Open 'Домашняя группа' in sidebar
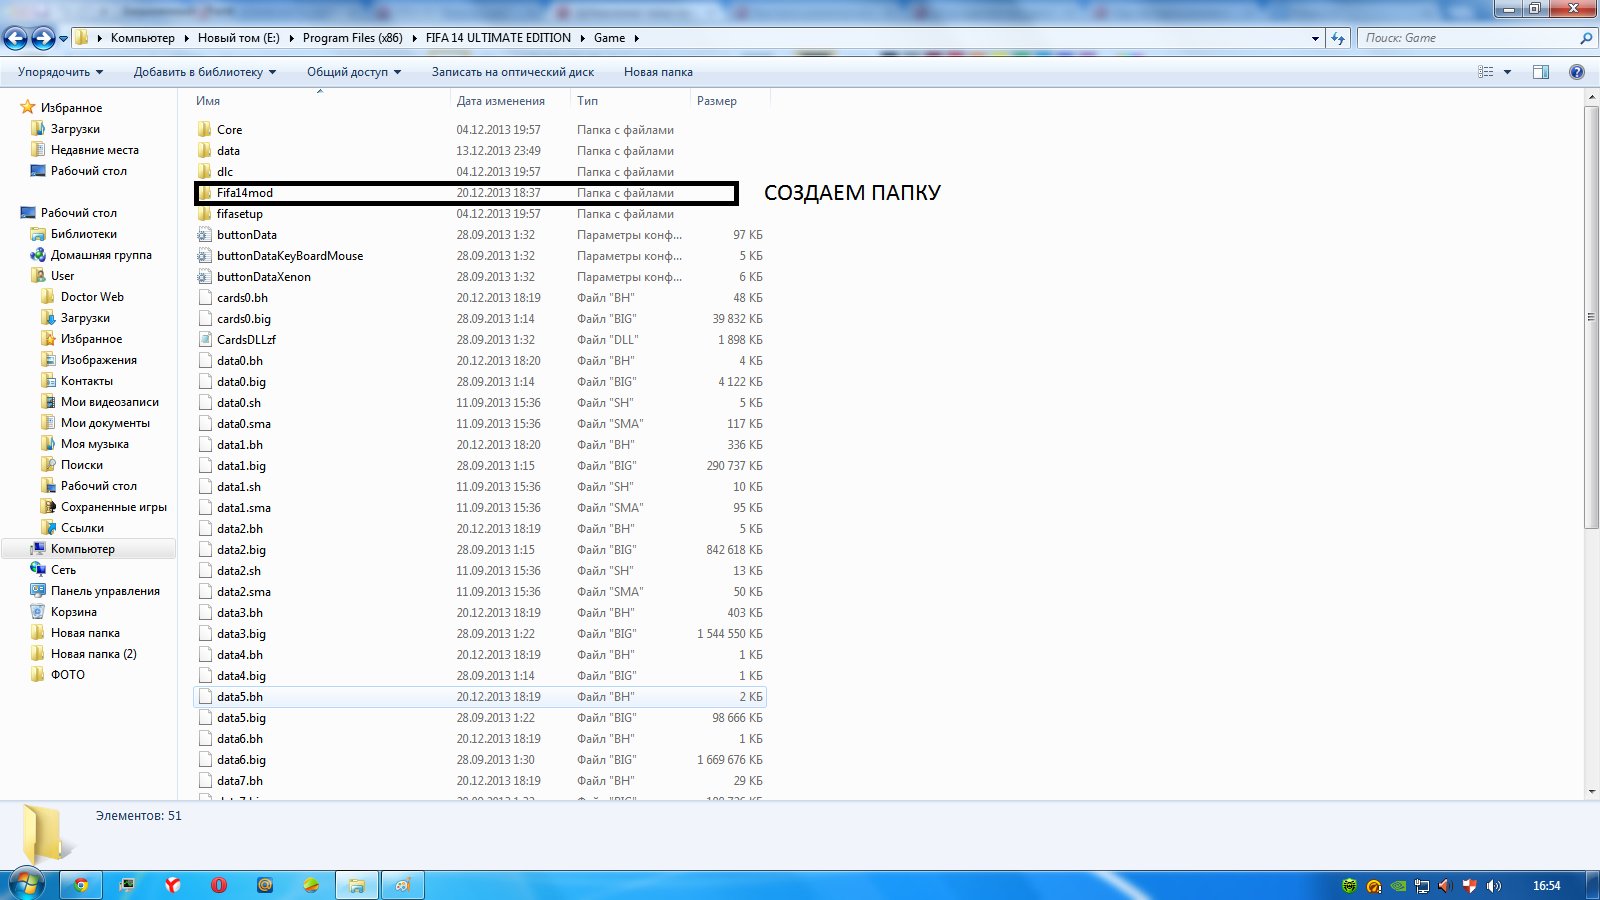The image size is (1600, 900). (x=101, y=255)
